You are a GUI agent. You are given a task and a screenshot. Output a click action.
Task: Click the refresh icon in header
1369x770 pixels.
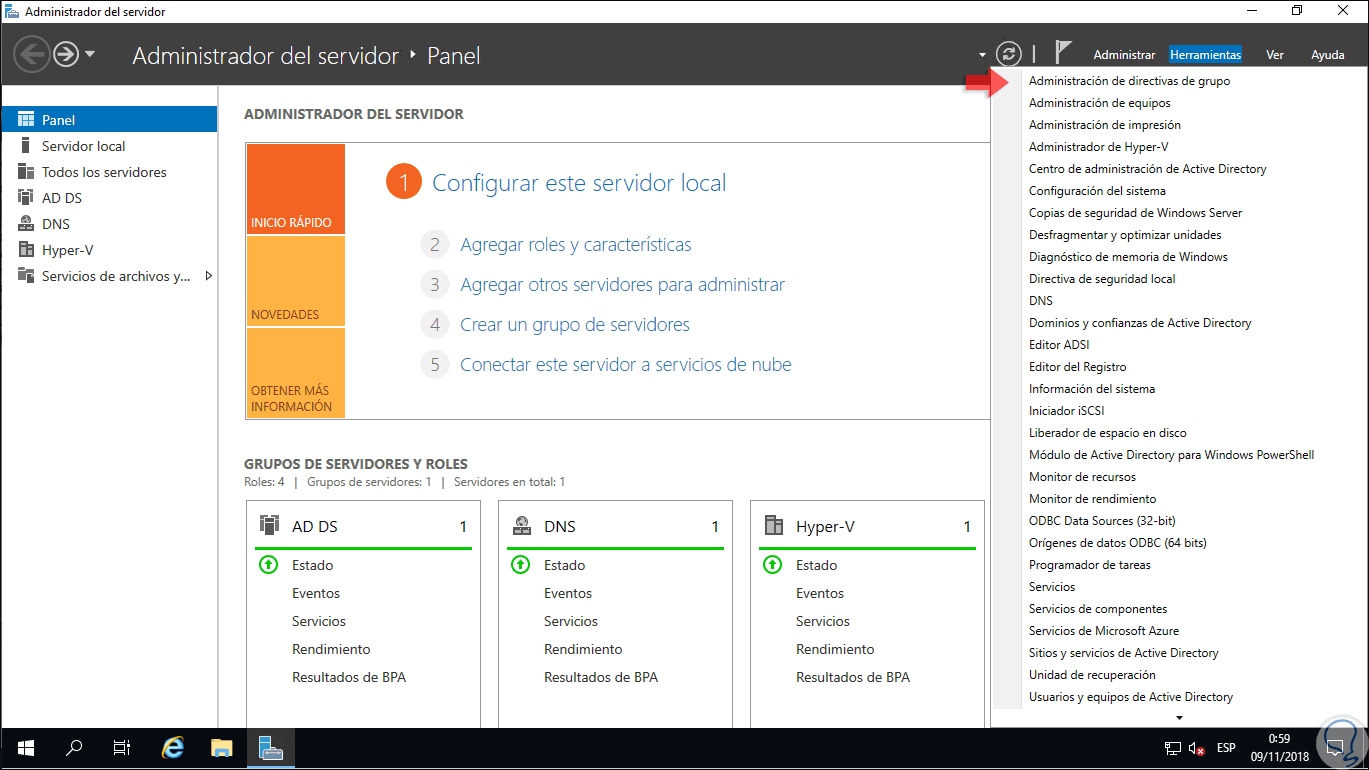(x=1009, y=54)
